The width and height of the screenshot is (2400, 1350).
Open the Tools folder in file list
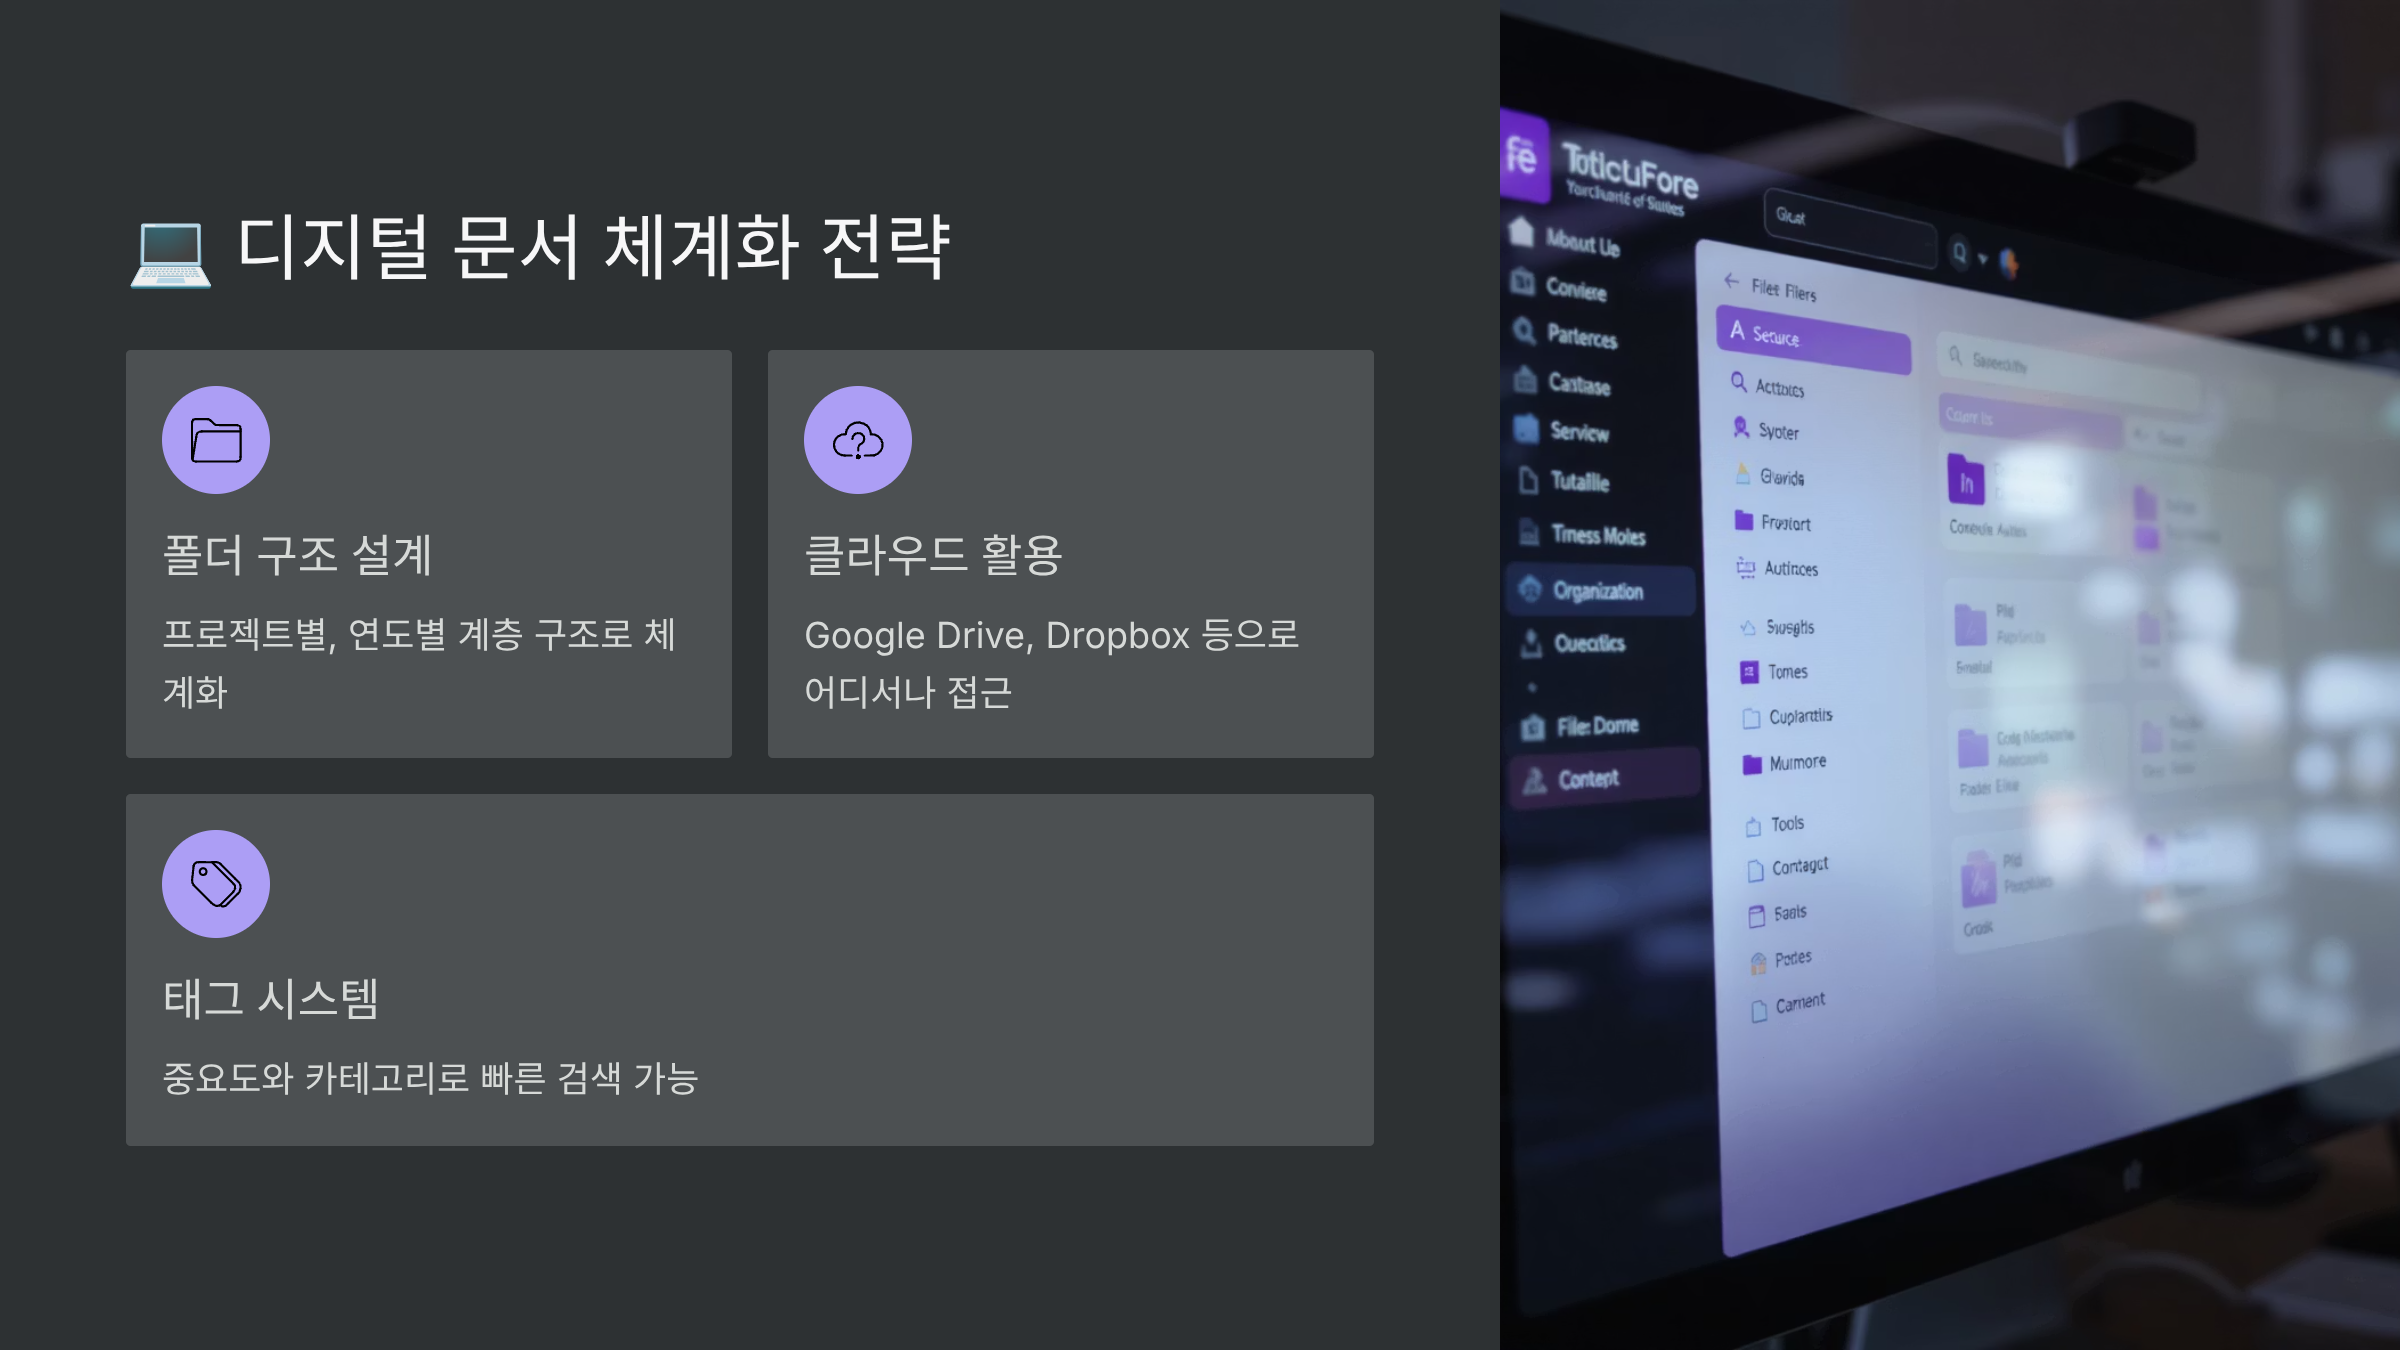(1786, 824)
